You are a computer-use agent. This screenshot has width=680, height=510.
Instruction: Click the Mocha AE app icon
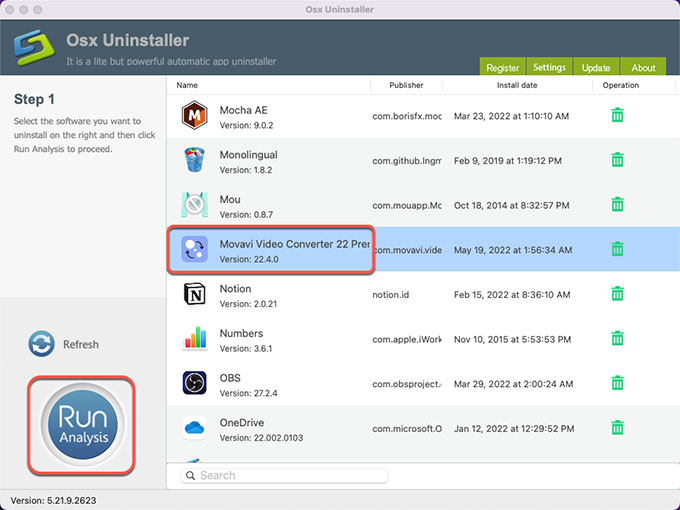click(x=194, y=115)
